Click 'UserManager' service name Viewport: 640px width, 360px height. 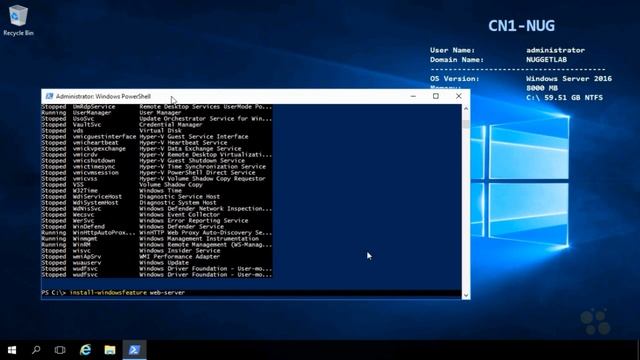(92, 113)
